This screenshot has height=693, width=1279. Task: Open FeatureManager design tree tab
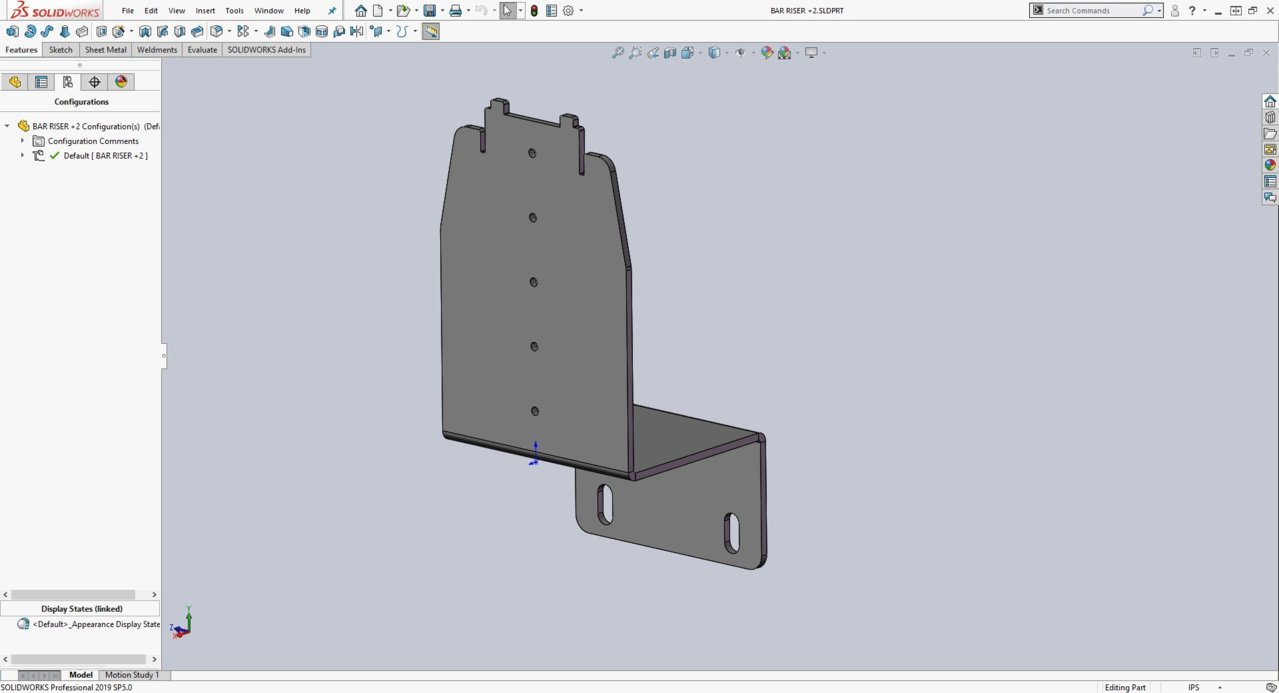tap(15, 82)
